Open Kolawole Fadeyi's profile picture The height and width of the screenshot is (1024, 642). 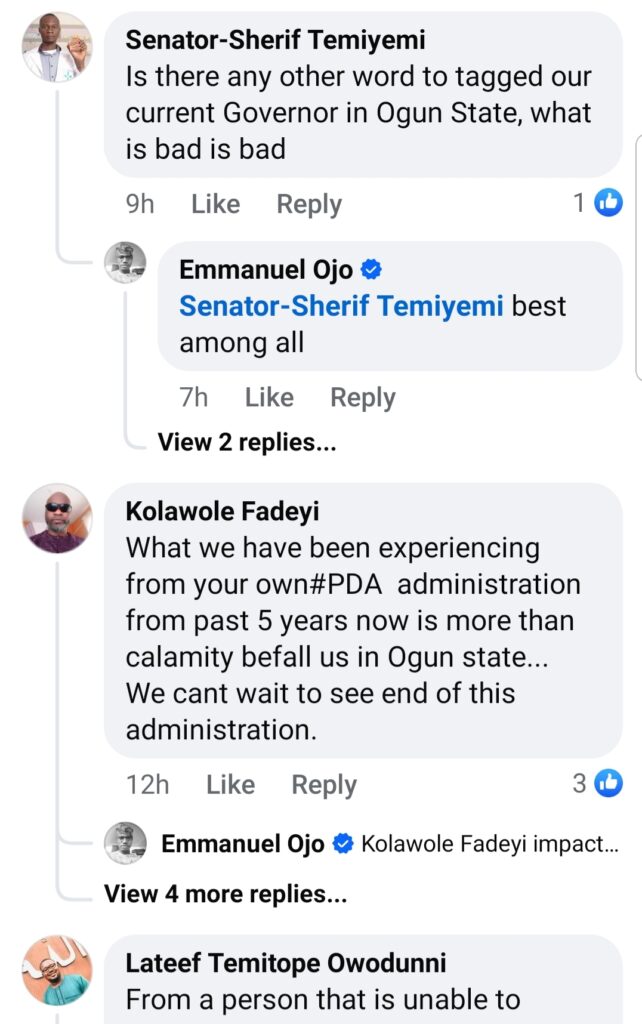pyautogui.click(x=57, y=519)
